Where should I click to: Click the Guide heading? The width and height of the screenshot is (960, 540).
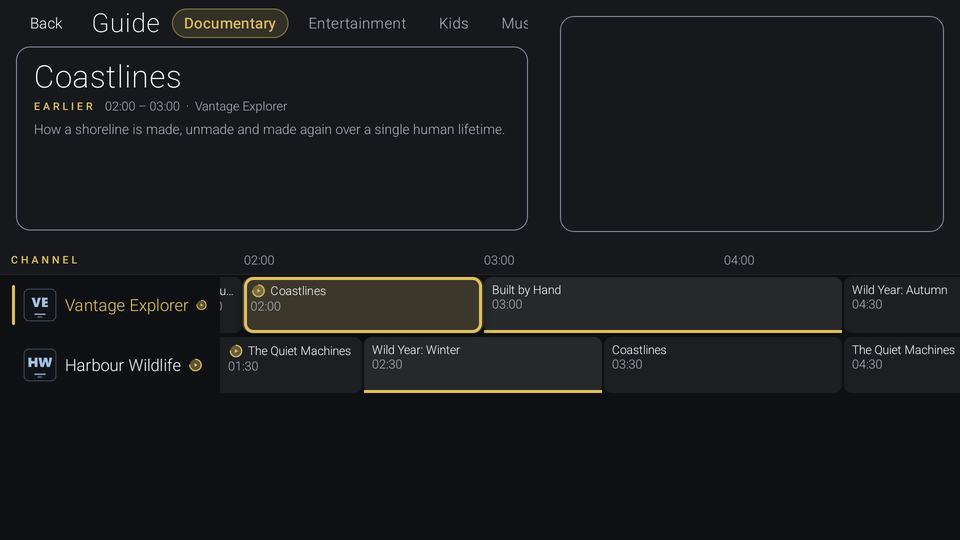(126, 23)
